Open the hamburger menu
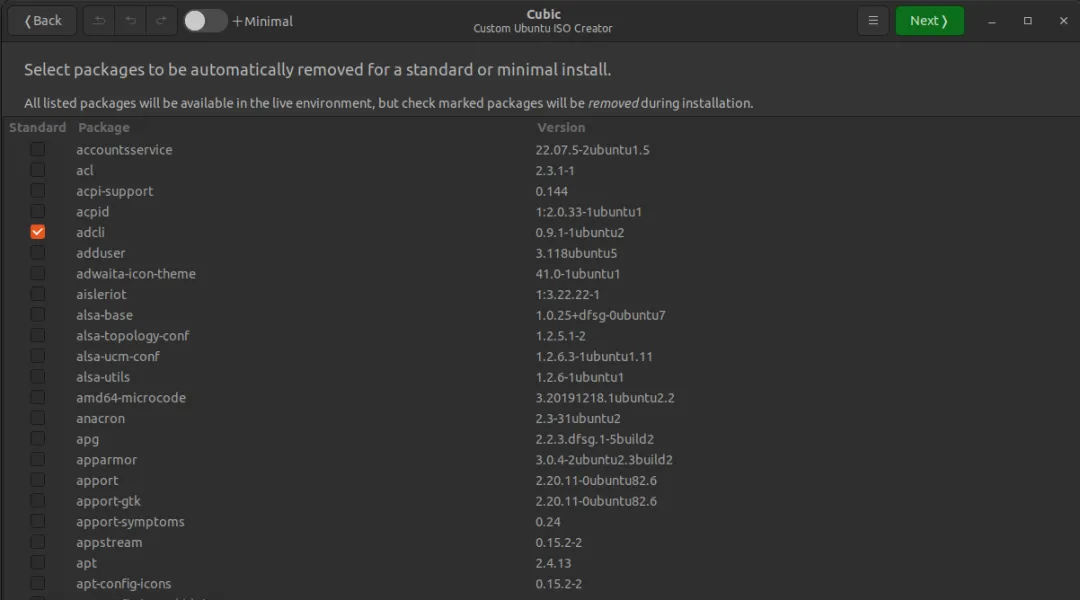Viewport: 1080px width, 600px height. click(x=873, y=21)
